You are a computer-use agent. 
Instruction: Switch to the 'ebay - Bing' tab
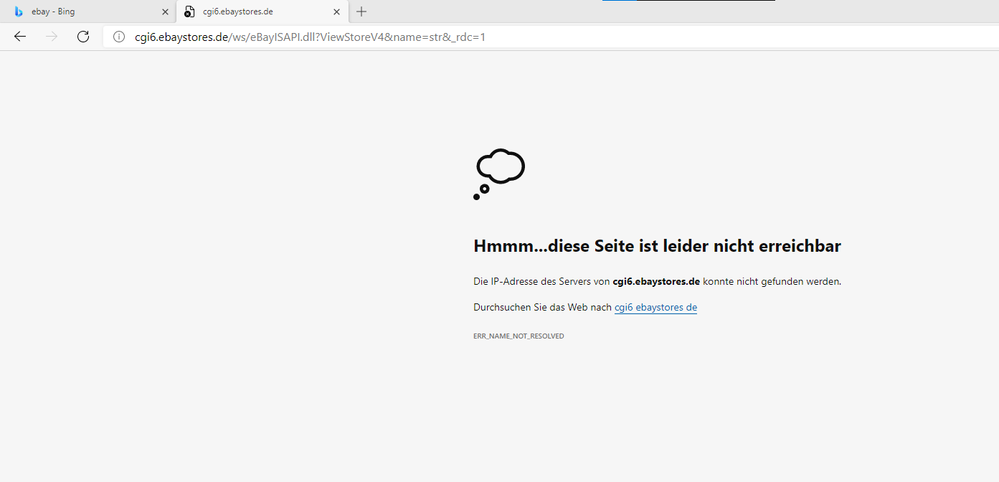click(90, 11)
